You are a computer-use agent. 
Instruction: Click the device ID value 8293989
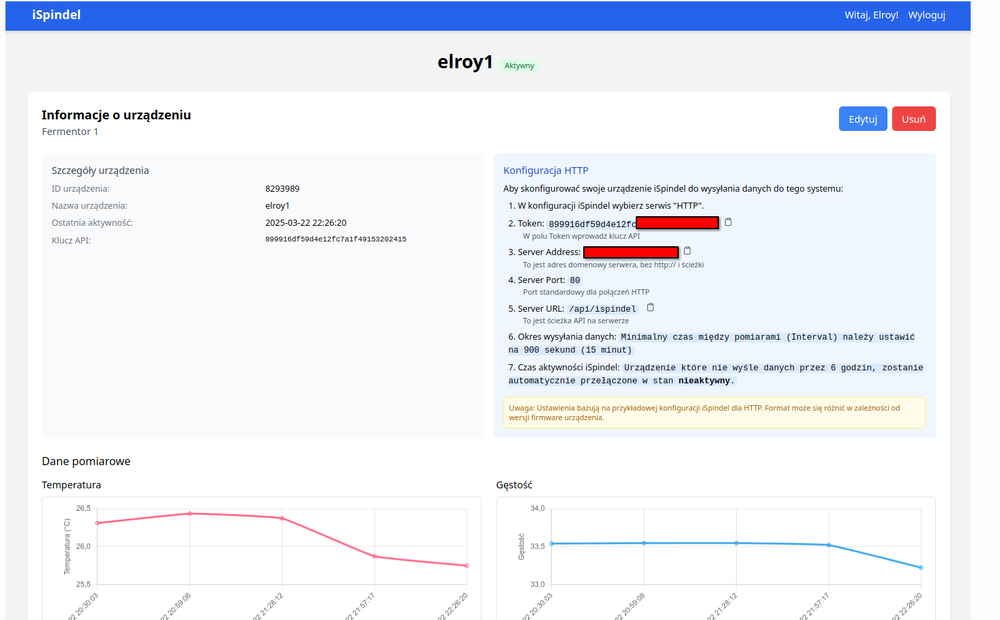tap(282, 188)
